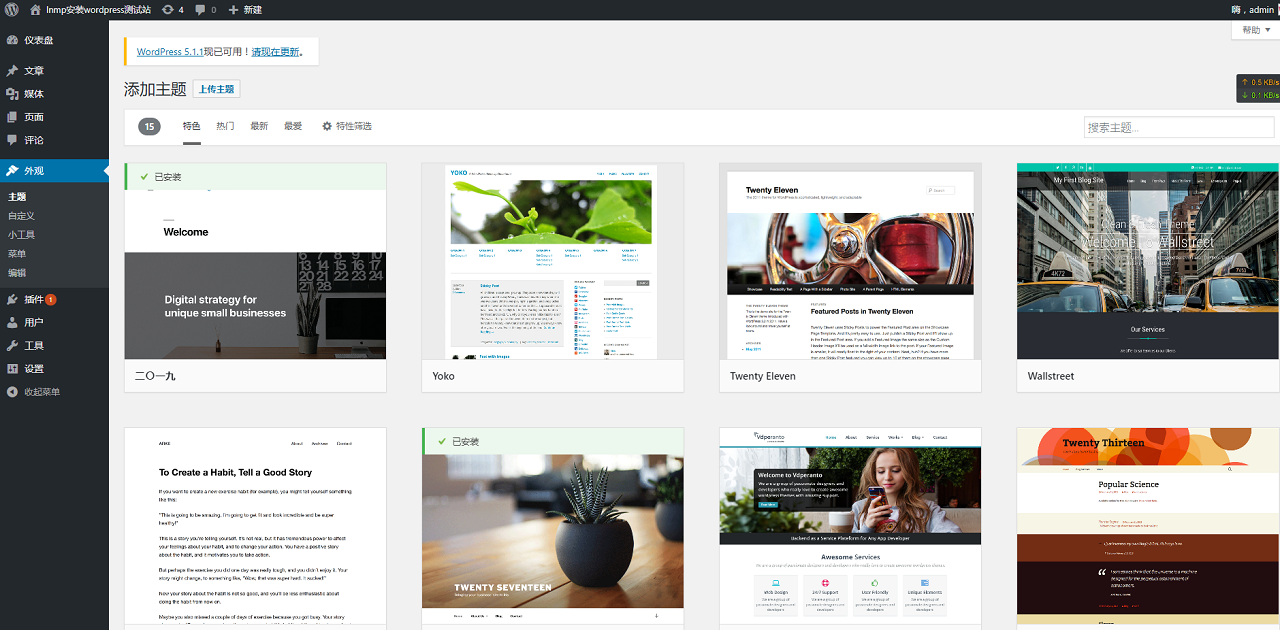Click the 添加主题 page heading
The height and width of the screenshot is (630, 1280).
155,89
